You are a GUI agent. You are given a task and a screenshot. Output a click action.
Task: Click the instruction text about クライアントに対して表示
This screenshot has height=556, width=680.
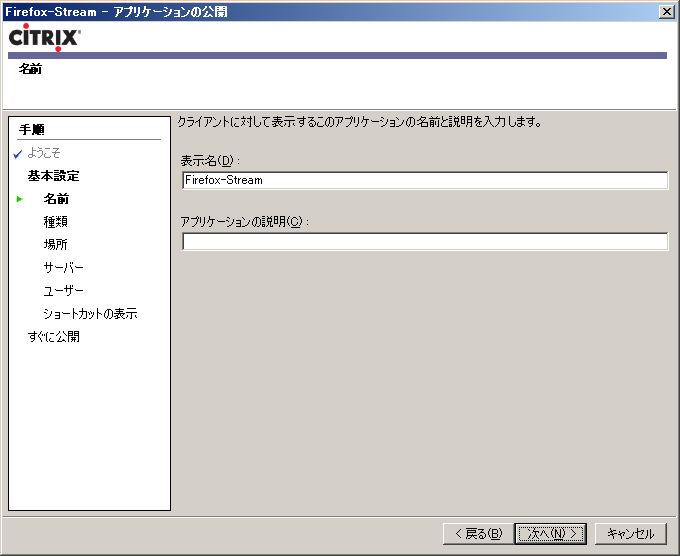tap(360, 122)
